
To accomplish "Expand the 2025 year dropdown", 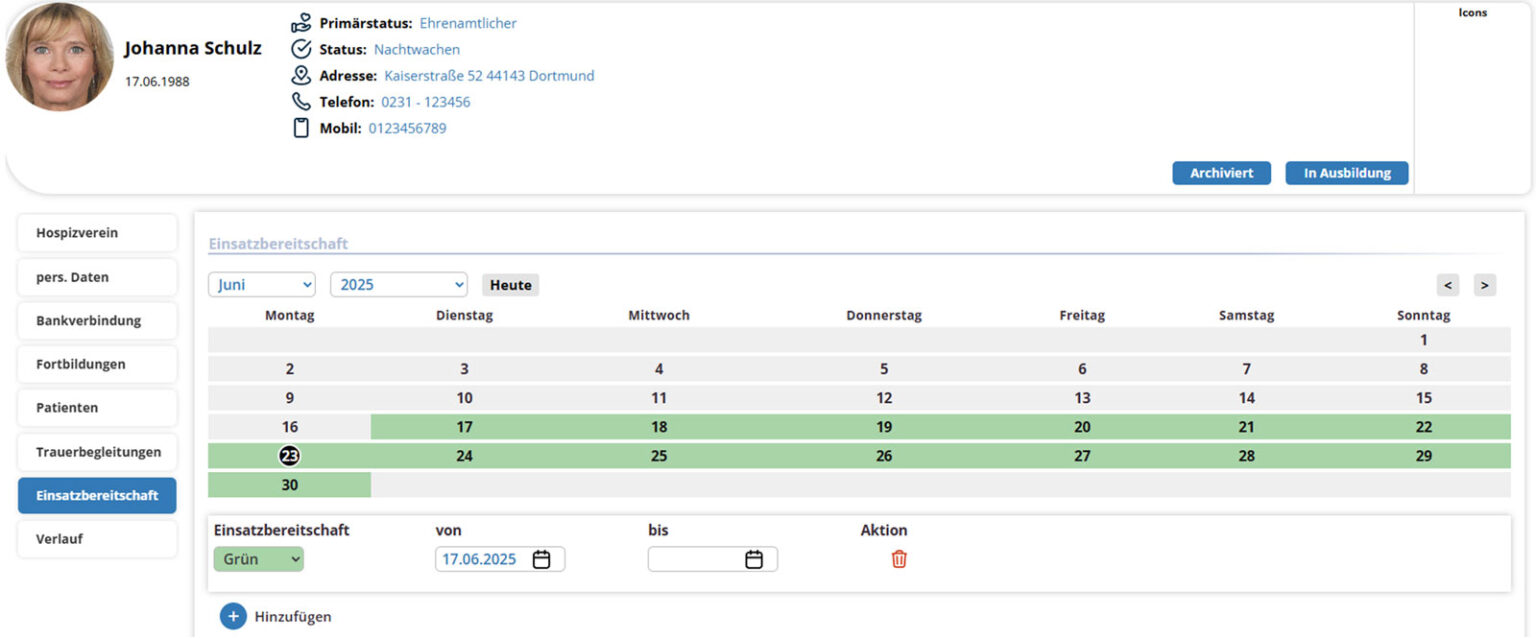I will [398, 285].
